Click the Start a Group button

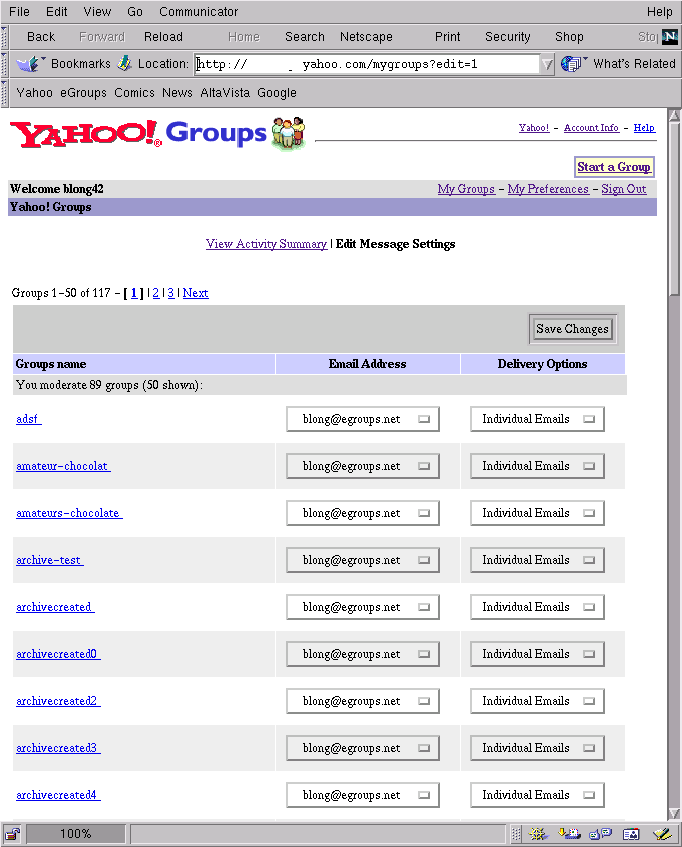pyautogui.click(x=614, y=167)
